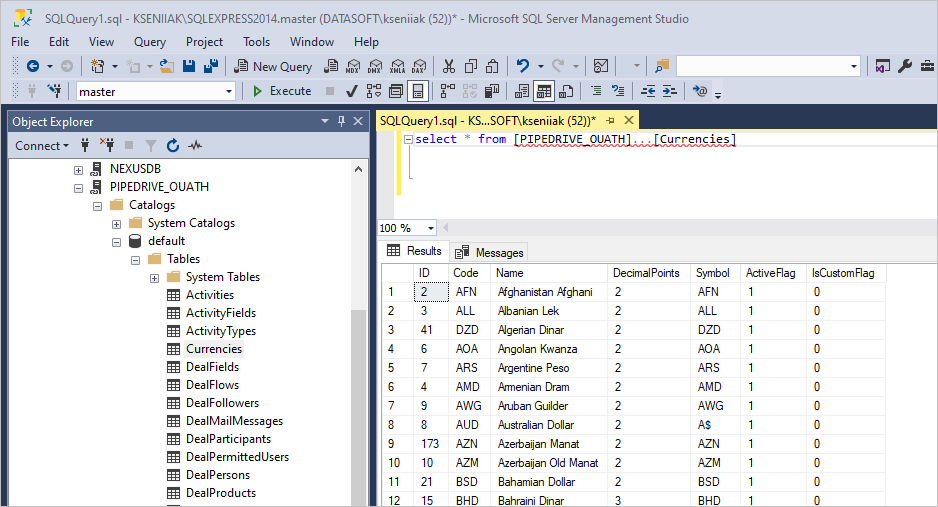Click the Execute button
This screenshot has width=938, height=507.
click(x=282, y=91)
